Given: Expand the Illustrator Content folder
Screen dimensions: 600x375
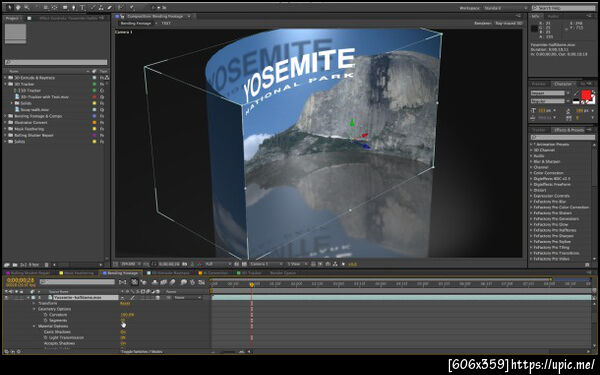Looking at the screenshot, I should pyautogui.click(x=6, y=122).
